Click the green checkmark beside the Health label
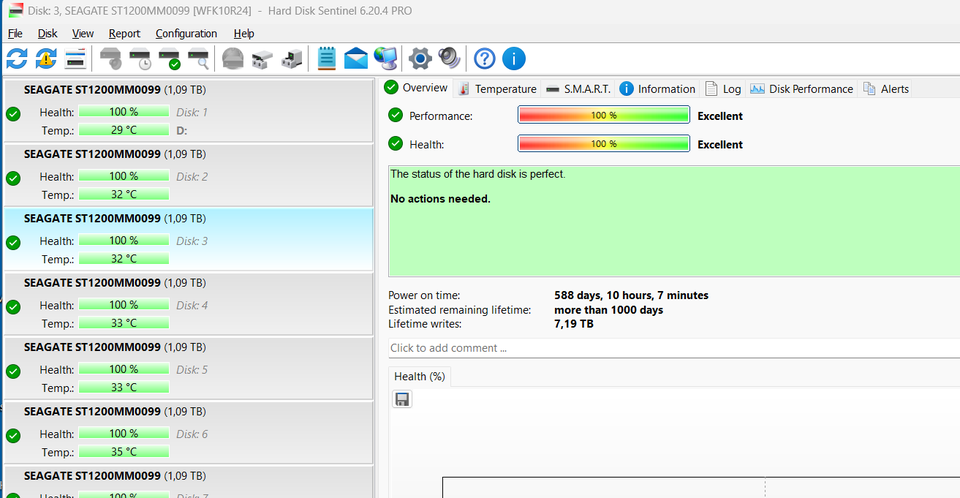Screen dimensions: 960x498 pyautogui.click(x=396, y=144)
